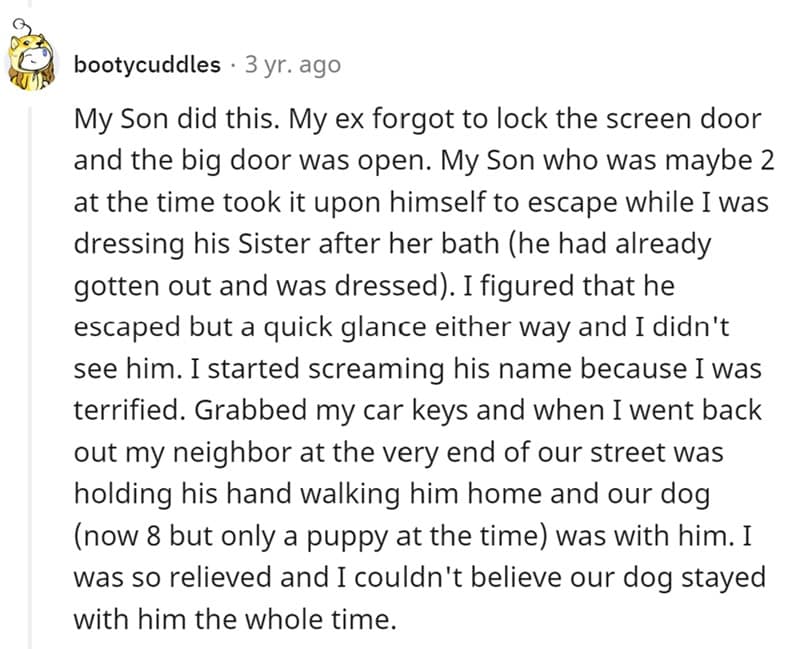Open the bootycuddles user profile link

coord(147,65)
